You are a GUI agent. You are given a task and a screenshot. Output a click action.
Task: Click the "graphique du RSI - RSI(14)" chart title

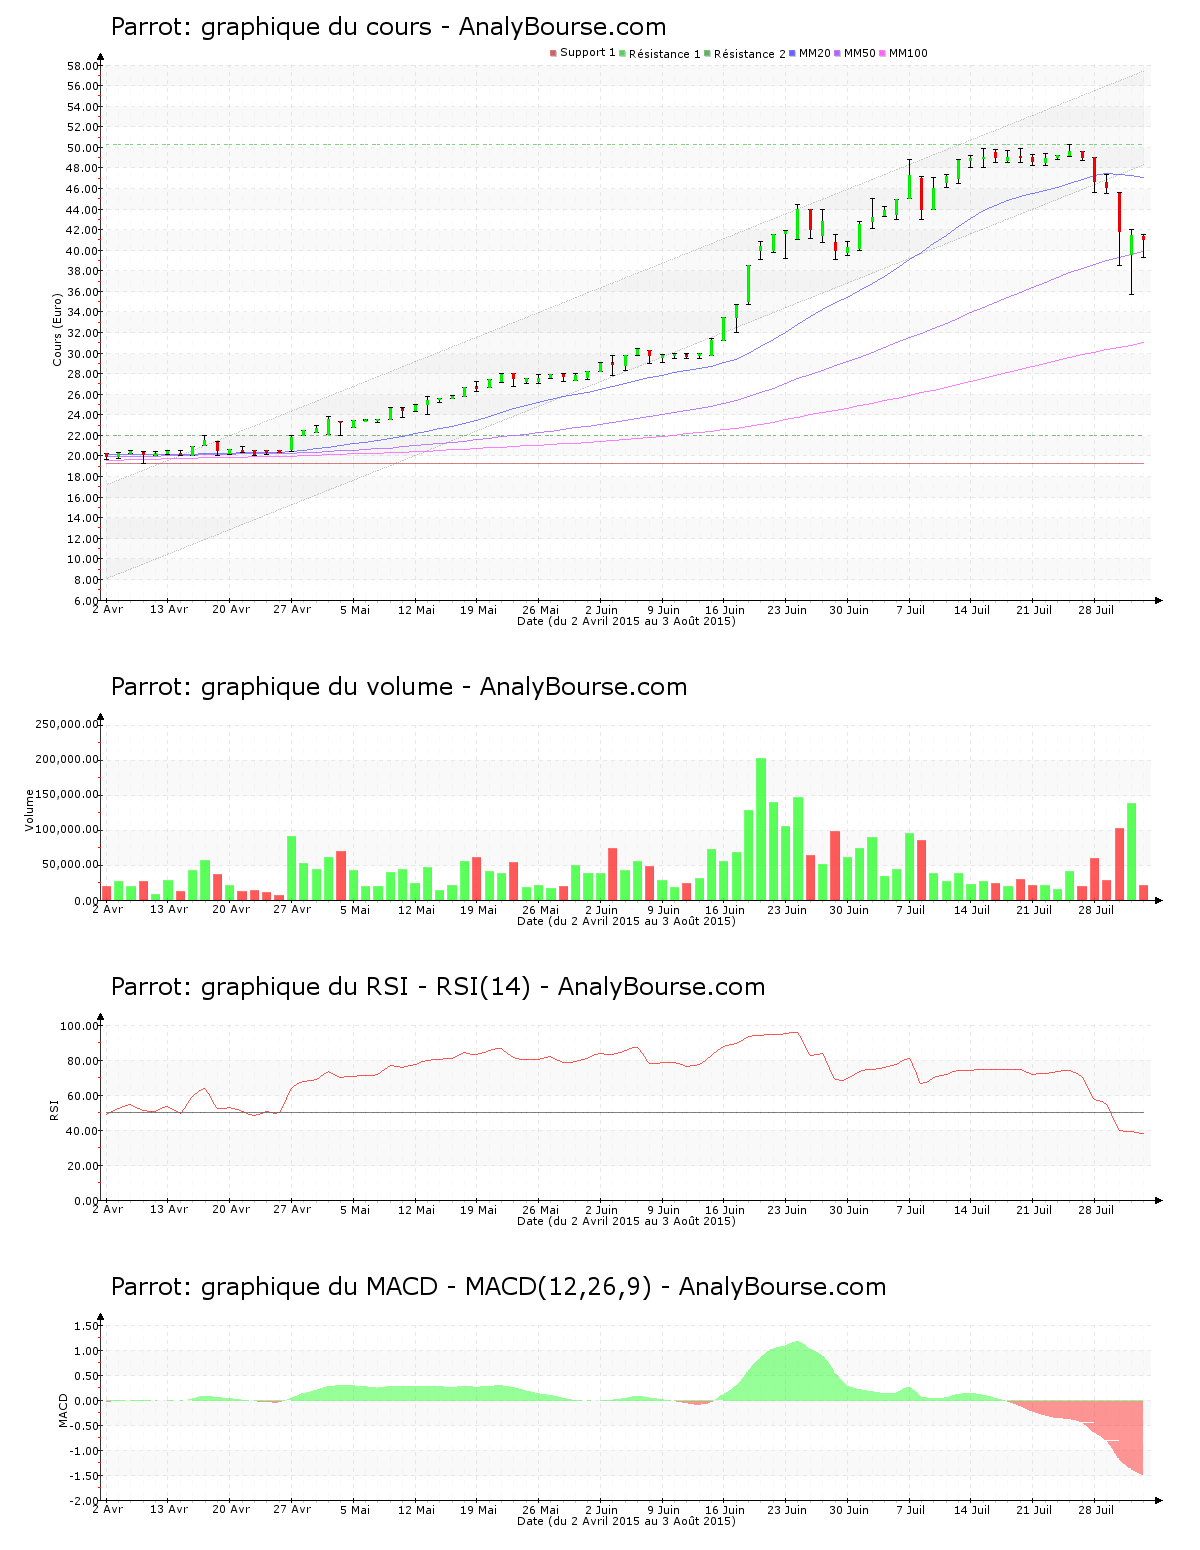(x=366, y=987)
